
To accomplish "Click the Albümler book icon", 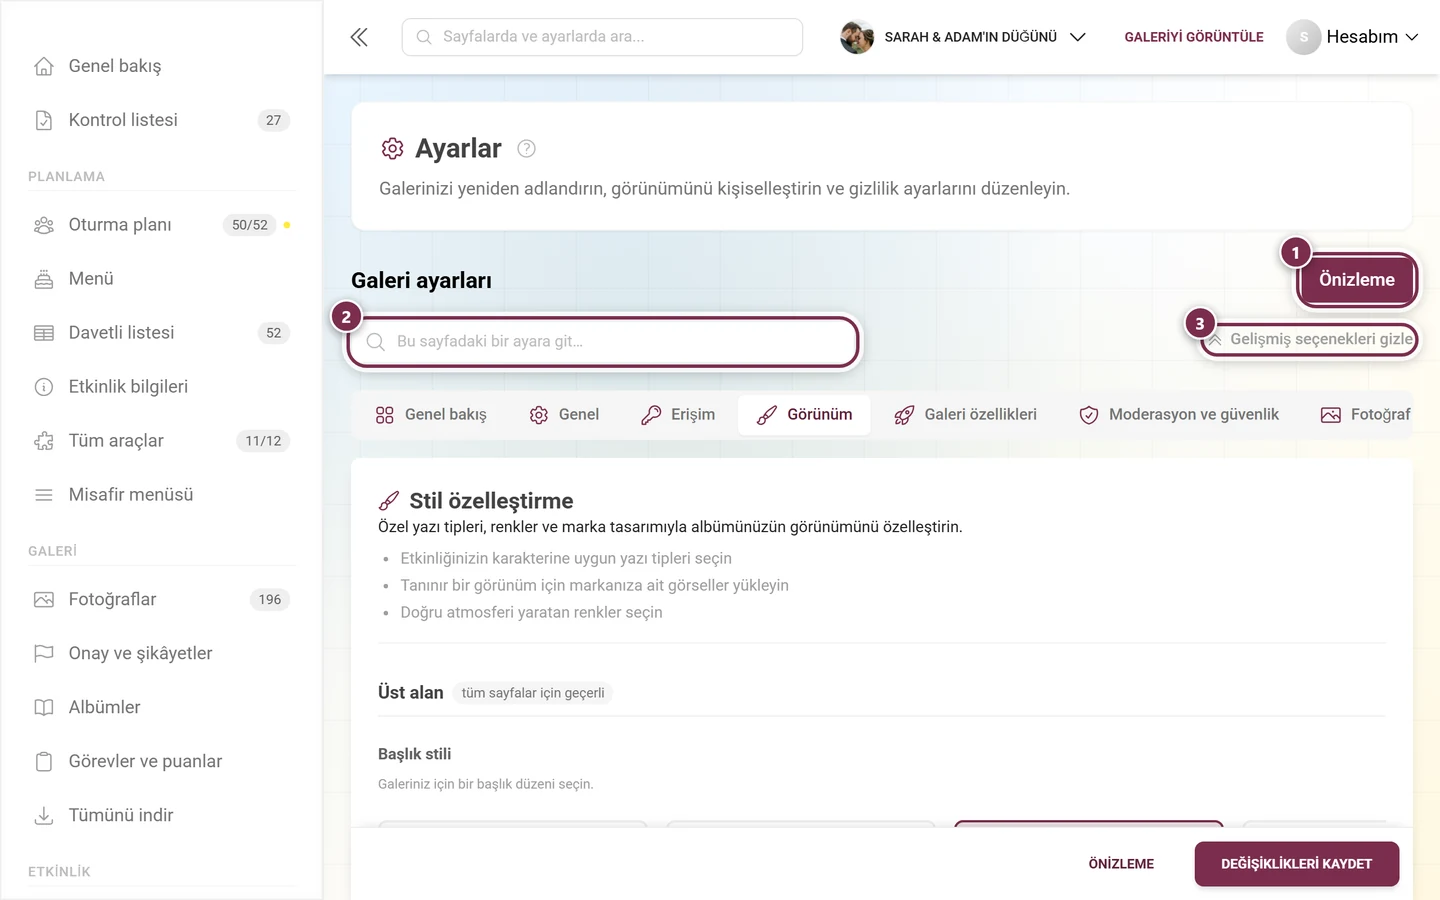I will click(44, 708).
